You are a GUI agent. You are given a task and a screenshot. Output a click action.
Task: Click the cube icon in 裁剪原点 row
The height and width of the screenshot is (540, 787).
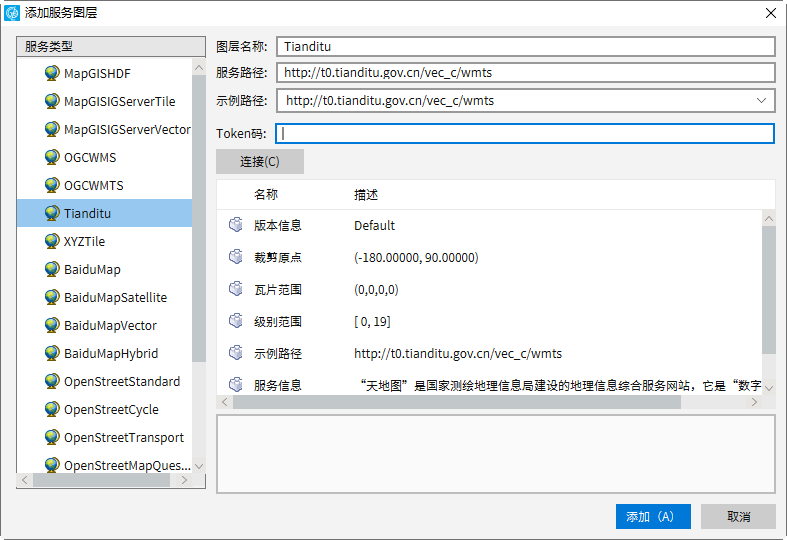point(236,257)
